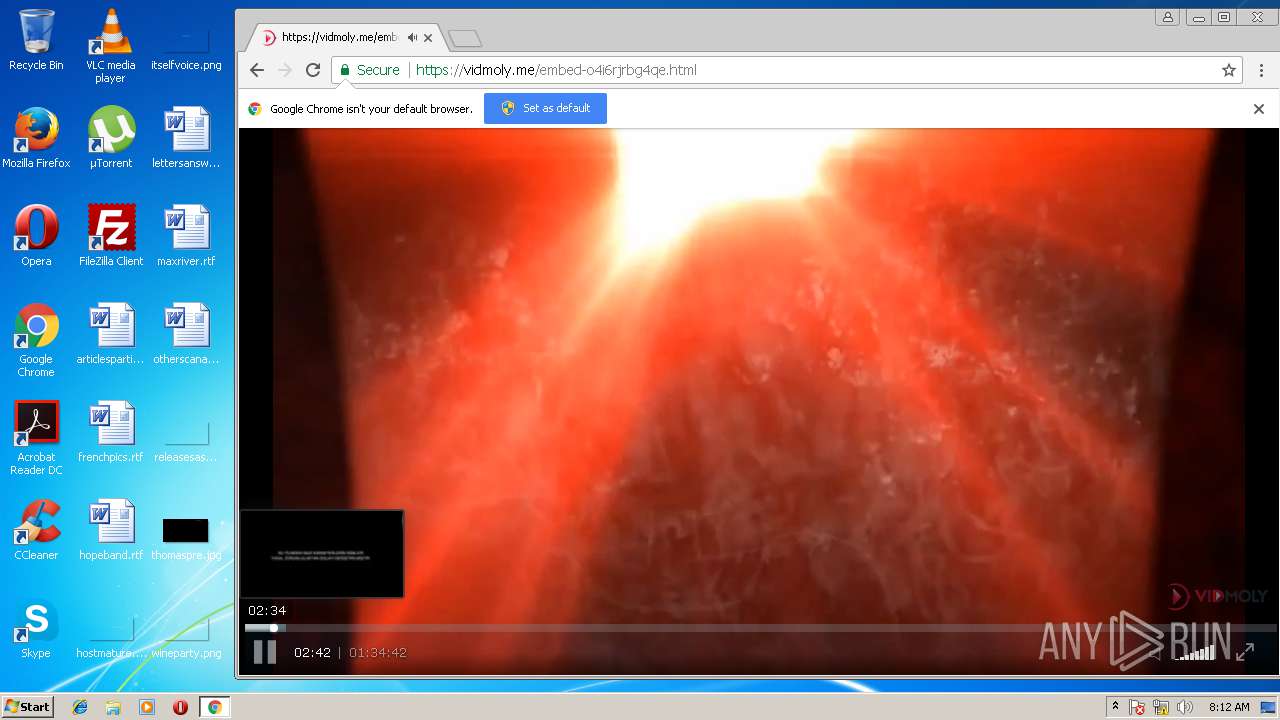Select the lettersansw... document on the desktop

point(186,138)
